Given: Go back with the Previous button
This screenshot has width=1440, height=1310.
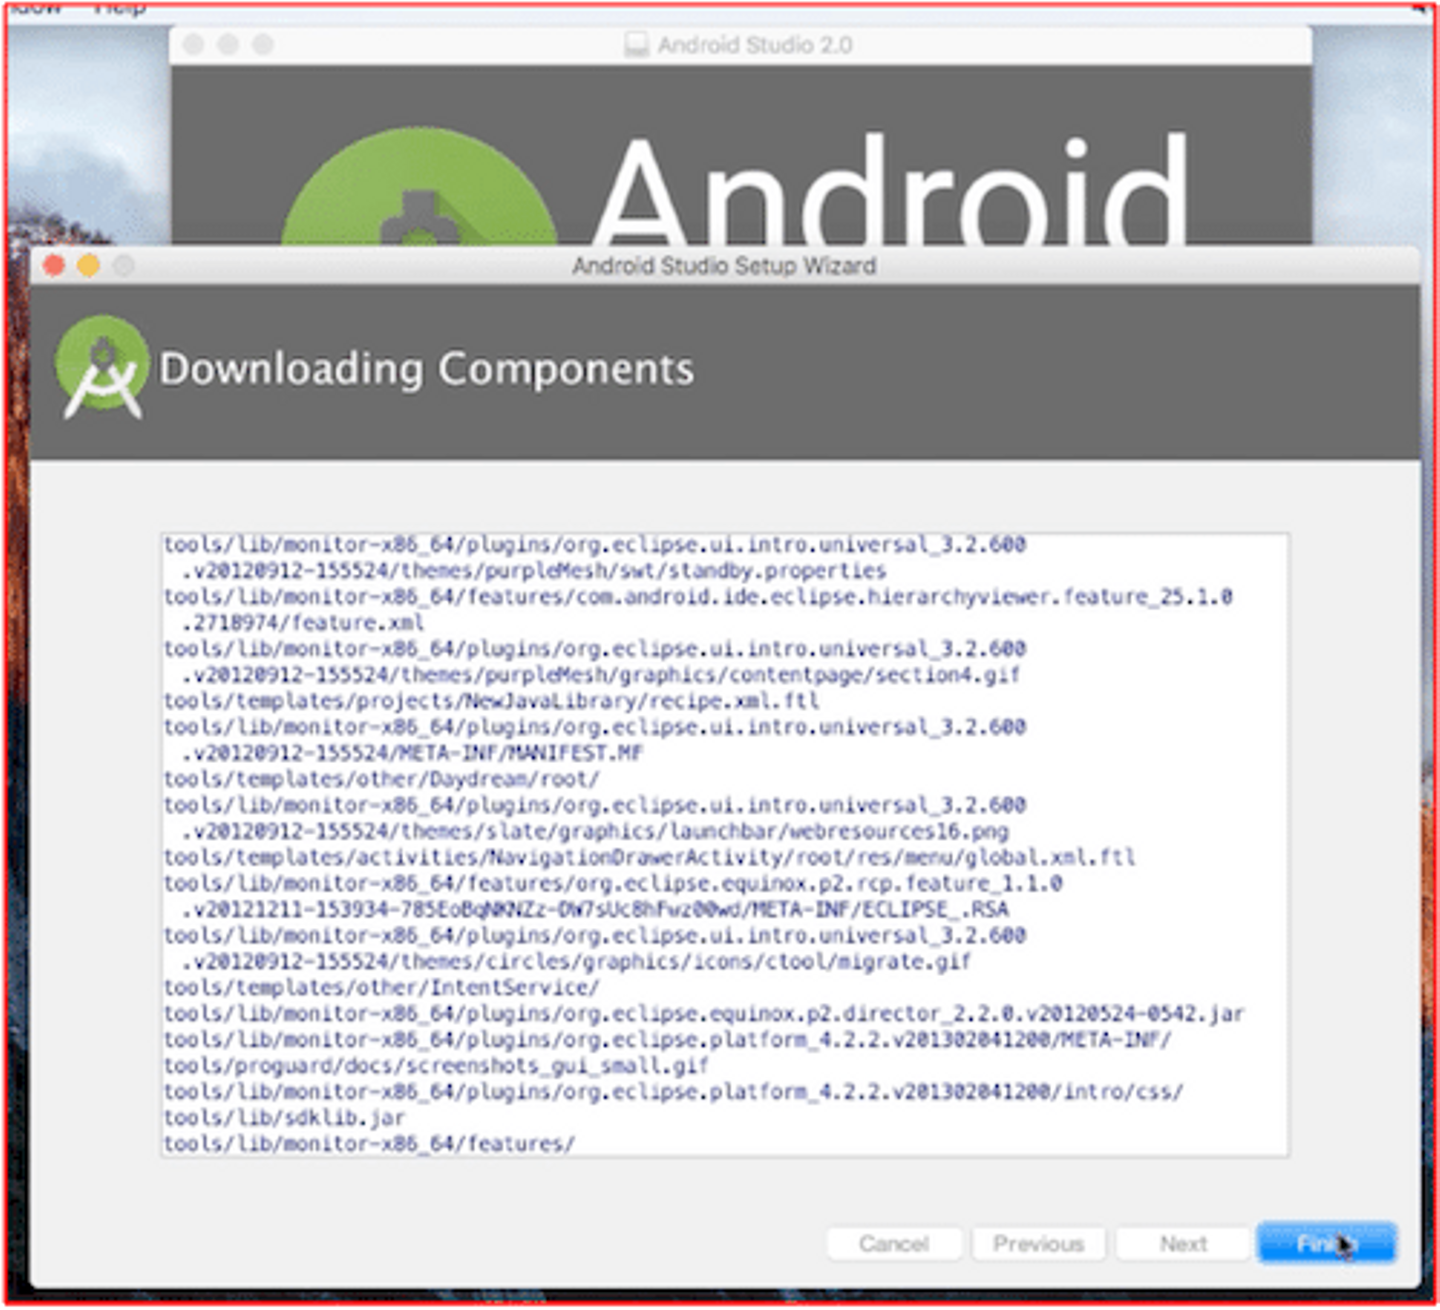Looking at the screenshot, I should 1038,1243.
